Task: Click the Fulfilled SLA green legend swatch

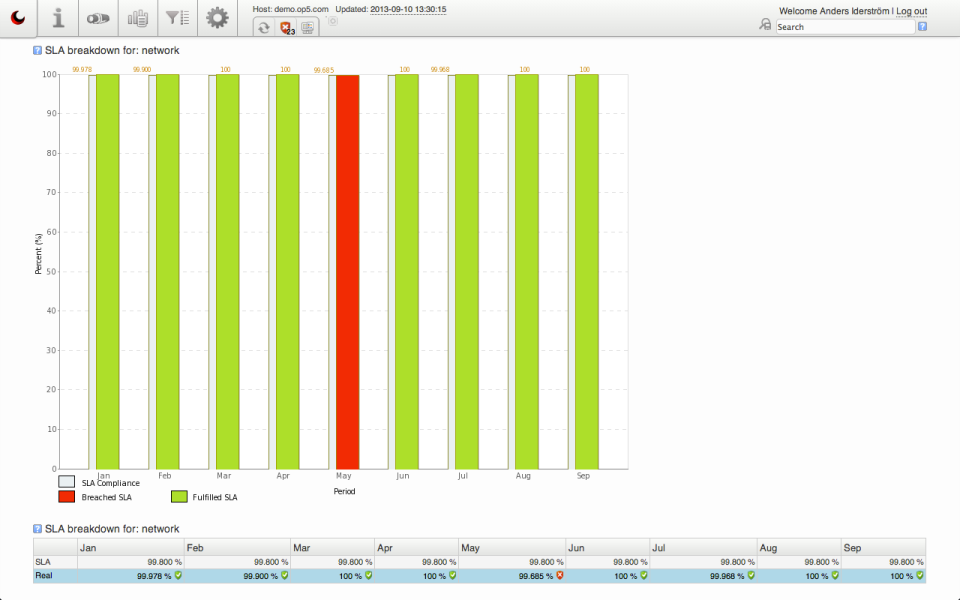Action: tap(179, 497)
